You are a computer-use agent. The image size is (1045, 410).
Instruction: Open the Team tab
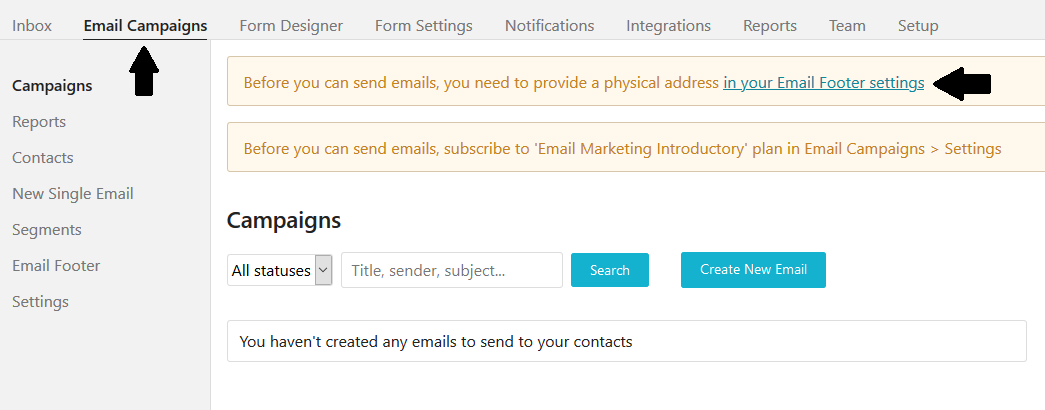point(847,26)
